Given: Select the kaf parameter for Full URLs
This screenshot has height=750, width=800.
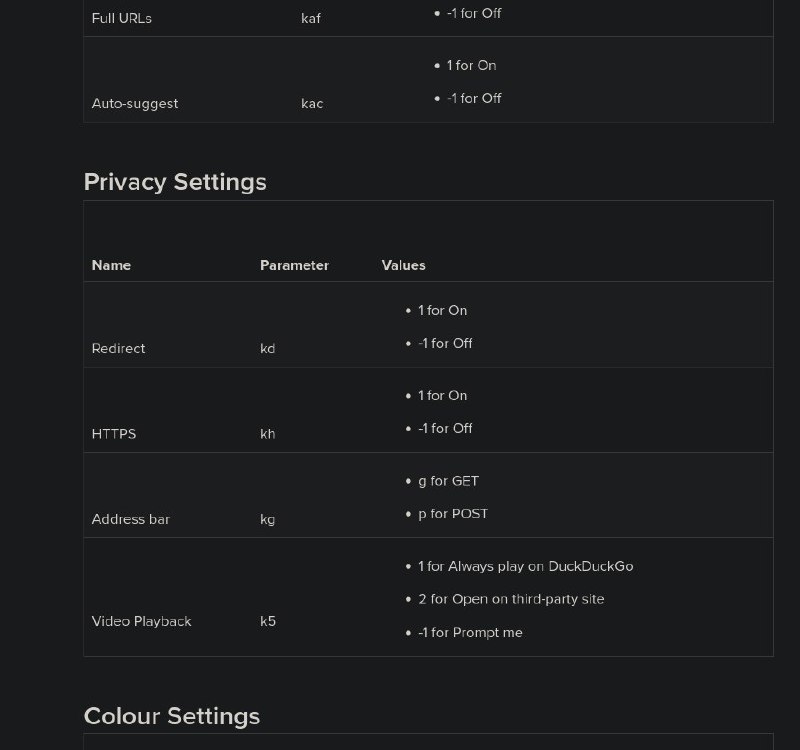Looking at the screenshot, I should click(311, 18).
